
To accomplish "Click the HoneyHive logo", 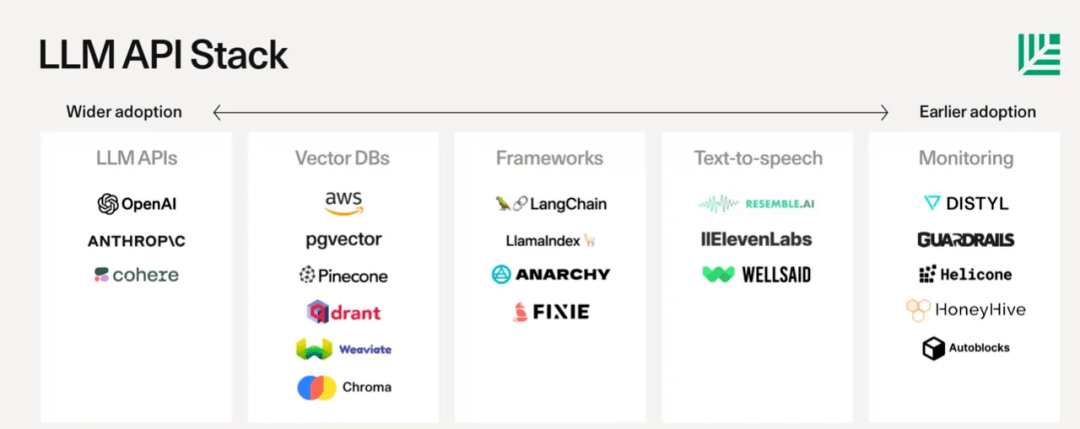I will click(966, 310).
